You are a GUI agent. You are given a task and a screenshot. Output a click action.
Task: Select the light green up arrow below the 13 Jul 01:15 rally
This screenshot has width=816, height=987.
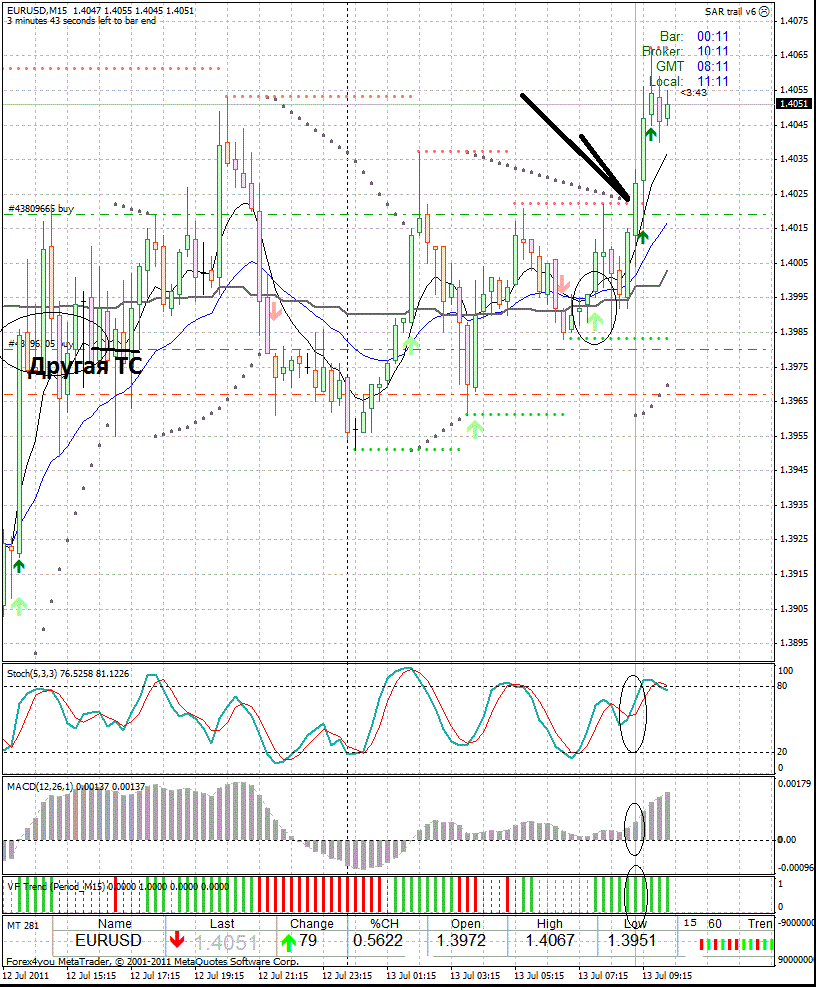pyautogui.click(x=411, y=345)
